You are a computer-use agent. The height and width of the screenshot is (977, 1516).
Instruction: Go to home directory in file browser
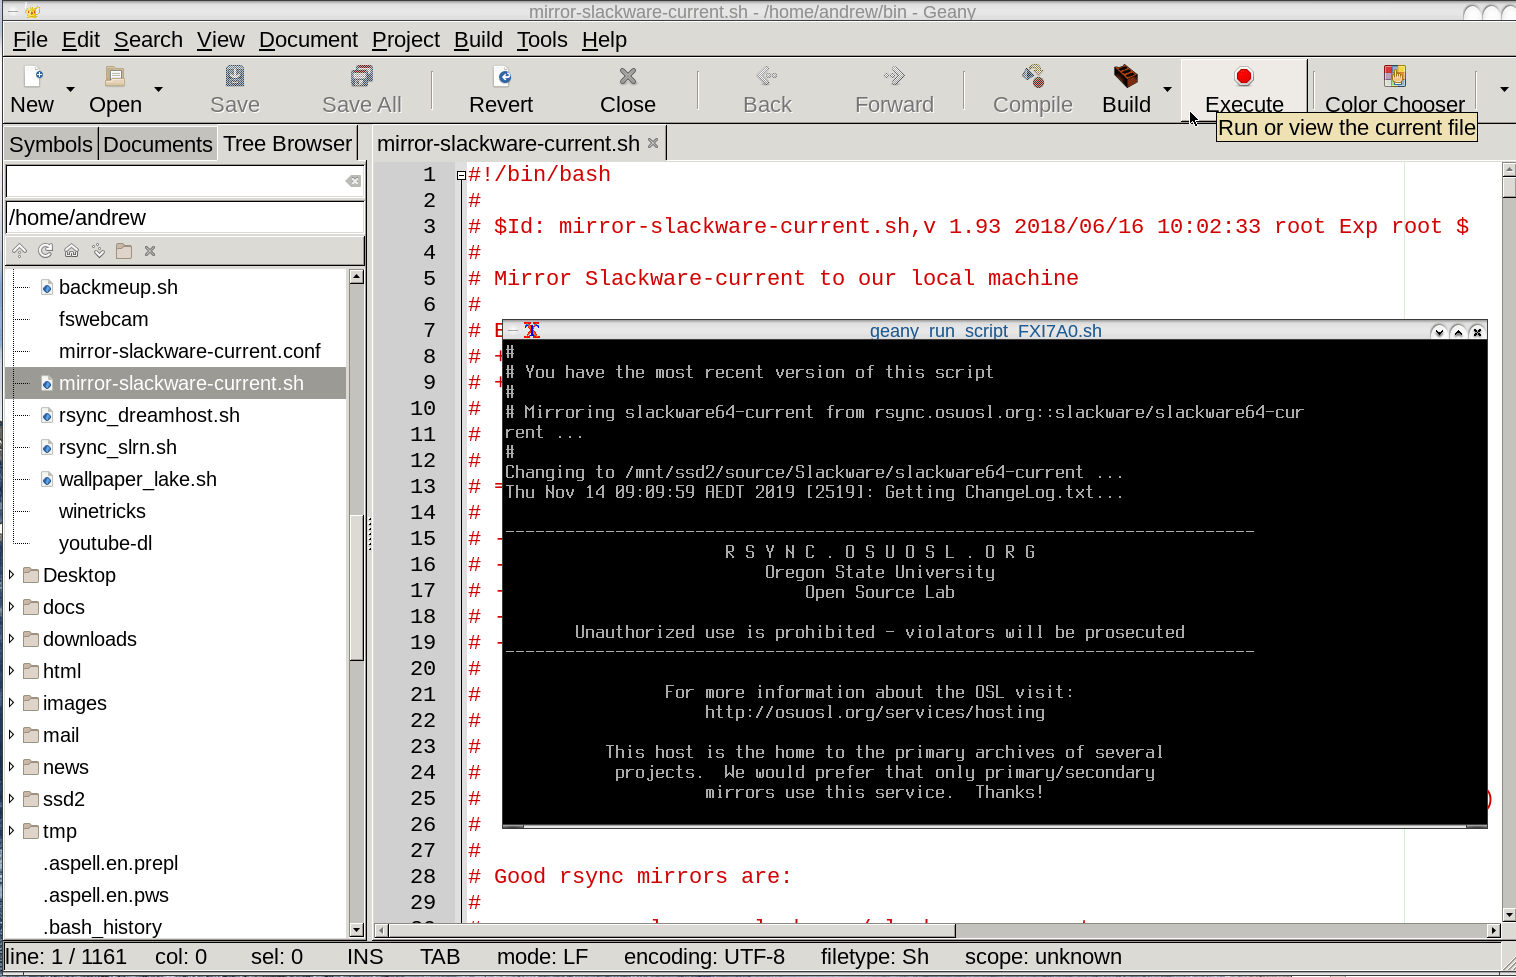click(x=71, y=250)
